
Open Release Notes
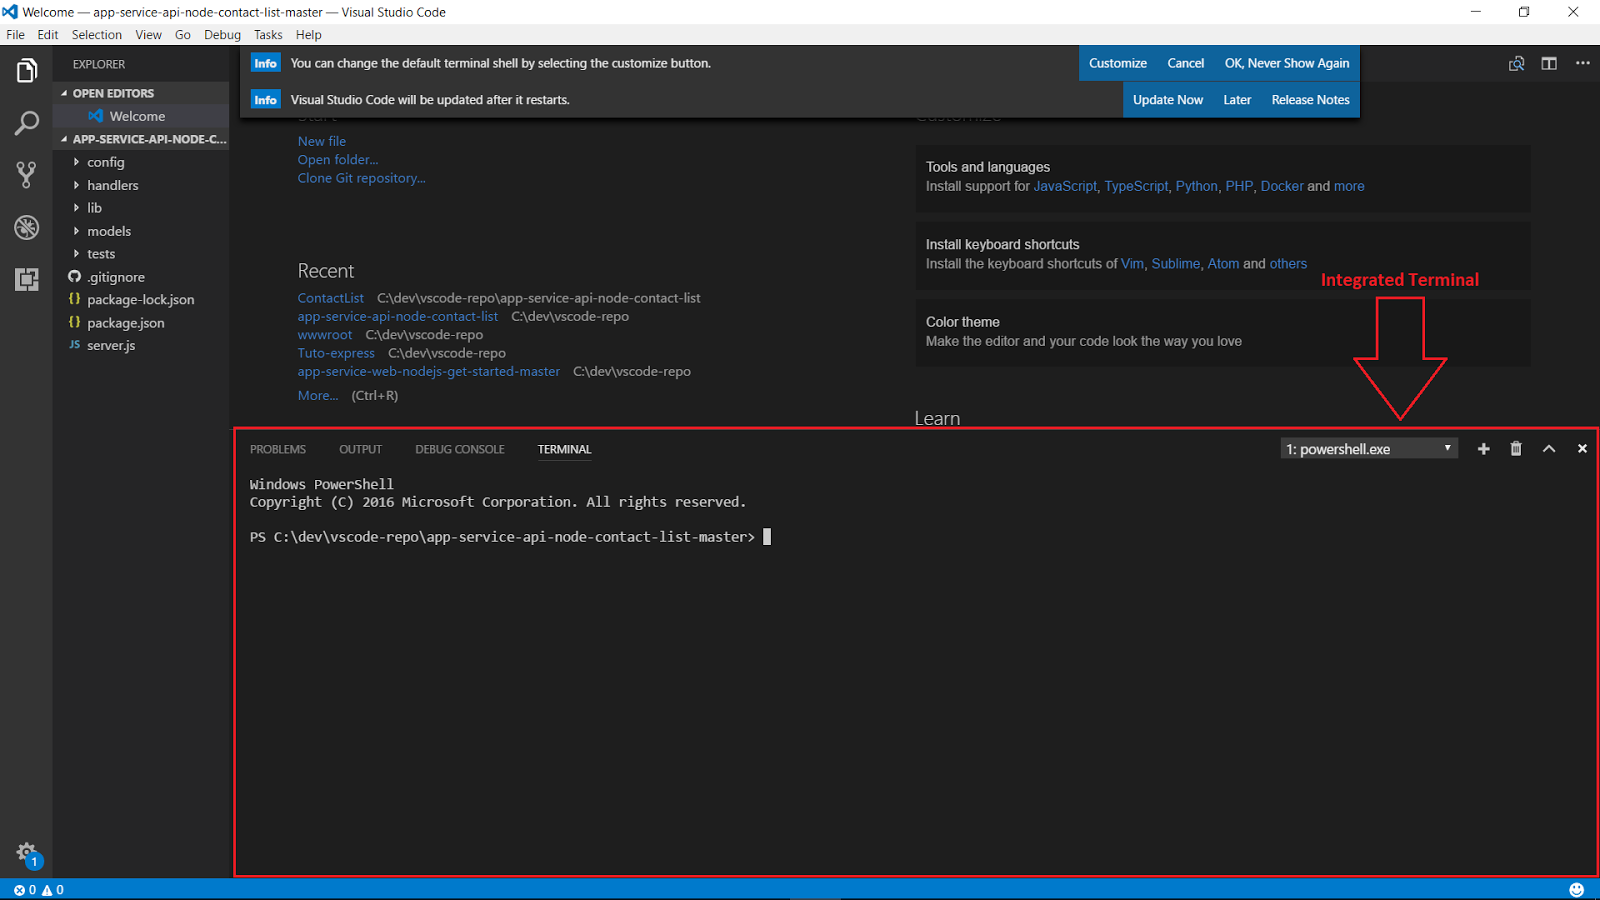[x=1310, y=100]
